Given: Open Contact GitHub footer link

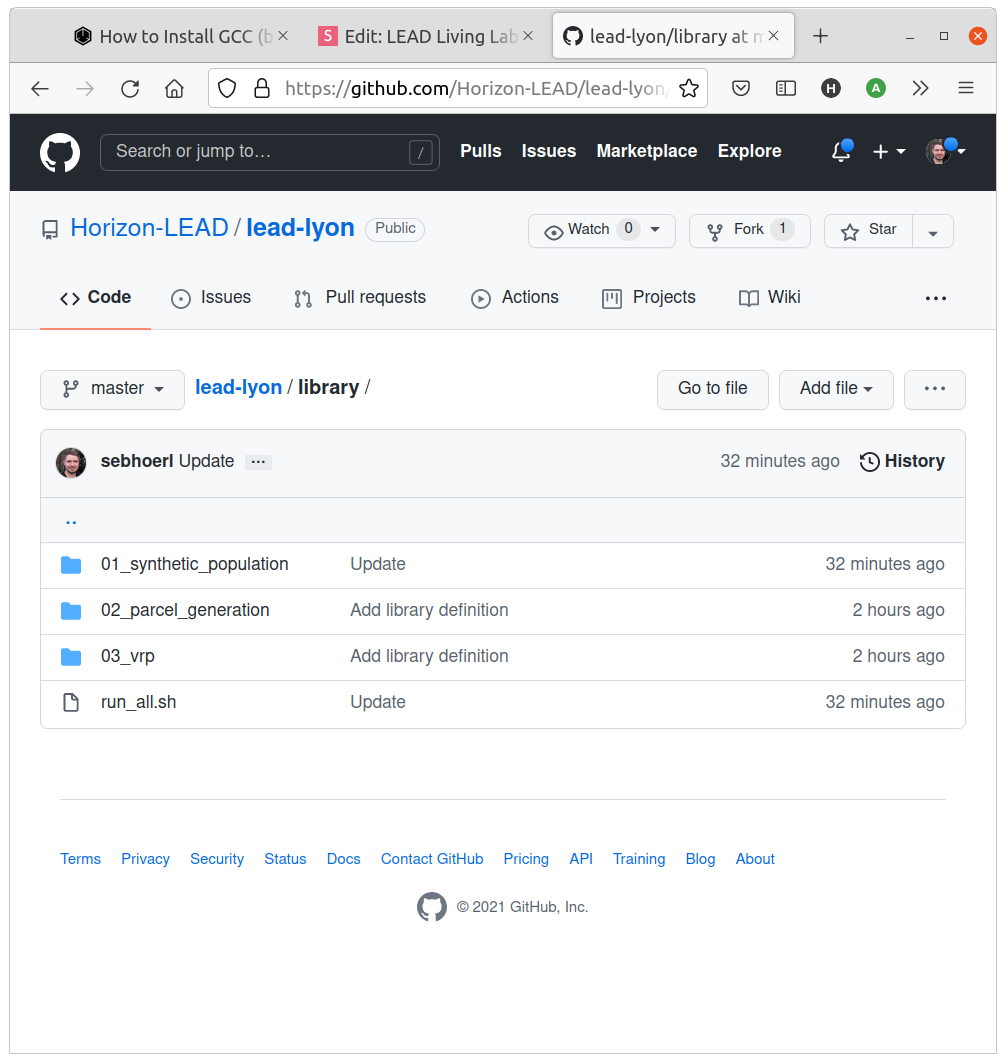Looking at the screenshot, I should (432, 860).
